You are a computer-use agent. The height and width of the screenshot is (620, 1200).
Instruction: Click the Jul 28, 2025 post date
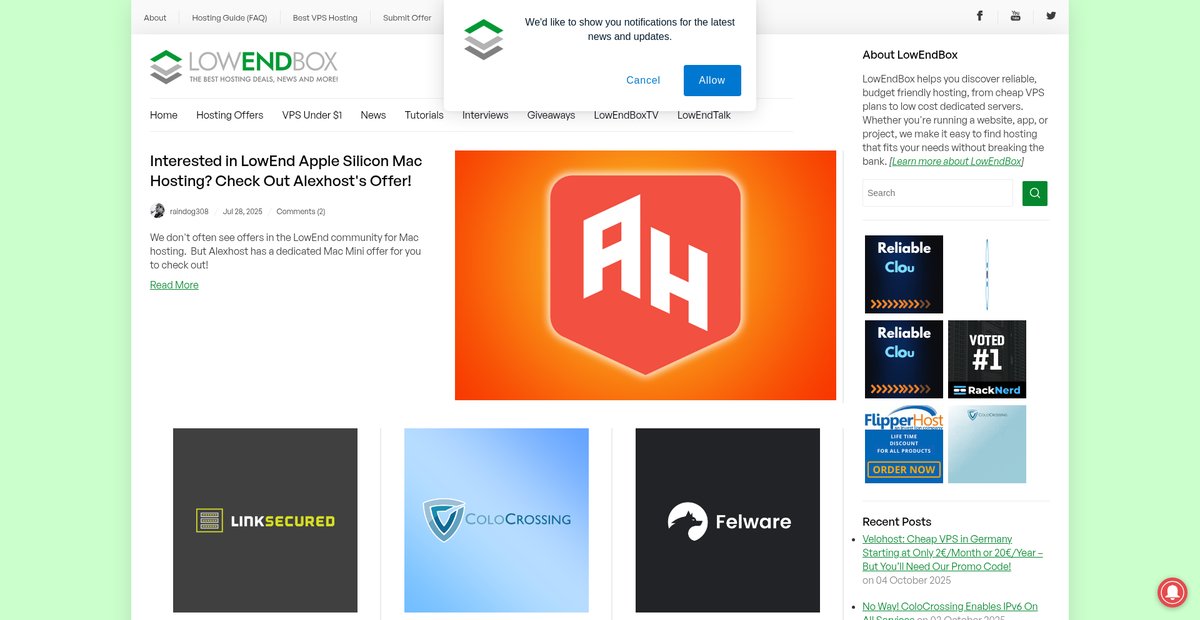coord(242,211)
